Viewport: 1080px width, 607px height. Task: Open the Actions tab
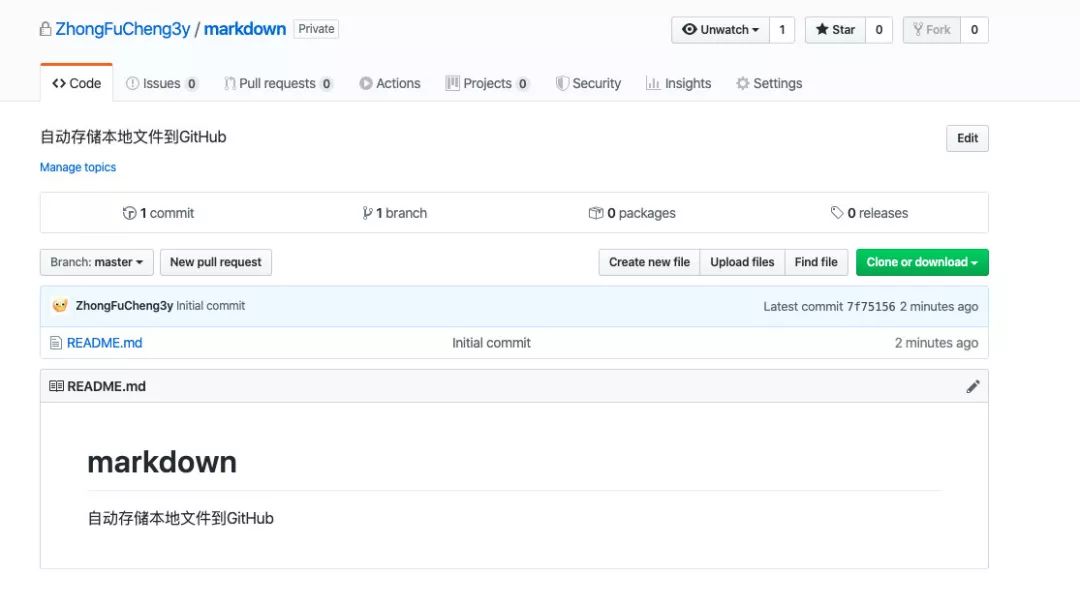[390, 83]
